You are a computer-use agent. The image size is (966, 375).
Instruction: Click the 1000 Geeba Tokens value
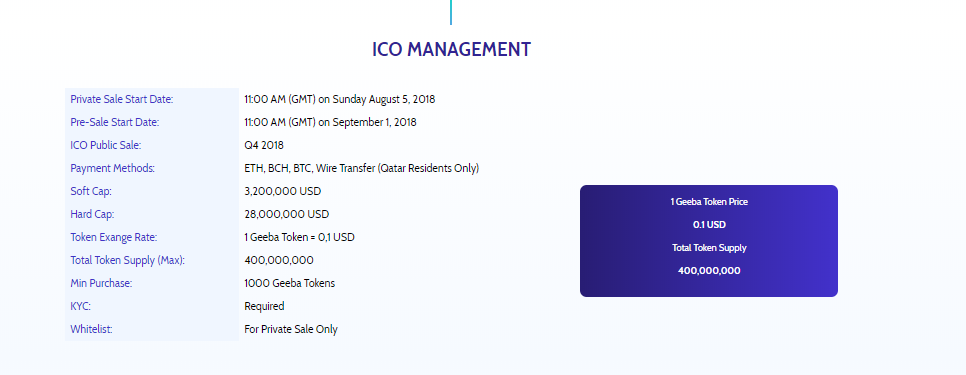tap(290, 283)
